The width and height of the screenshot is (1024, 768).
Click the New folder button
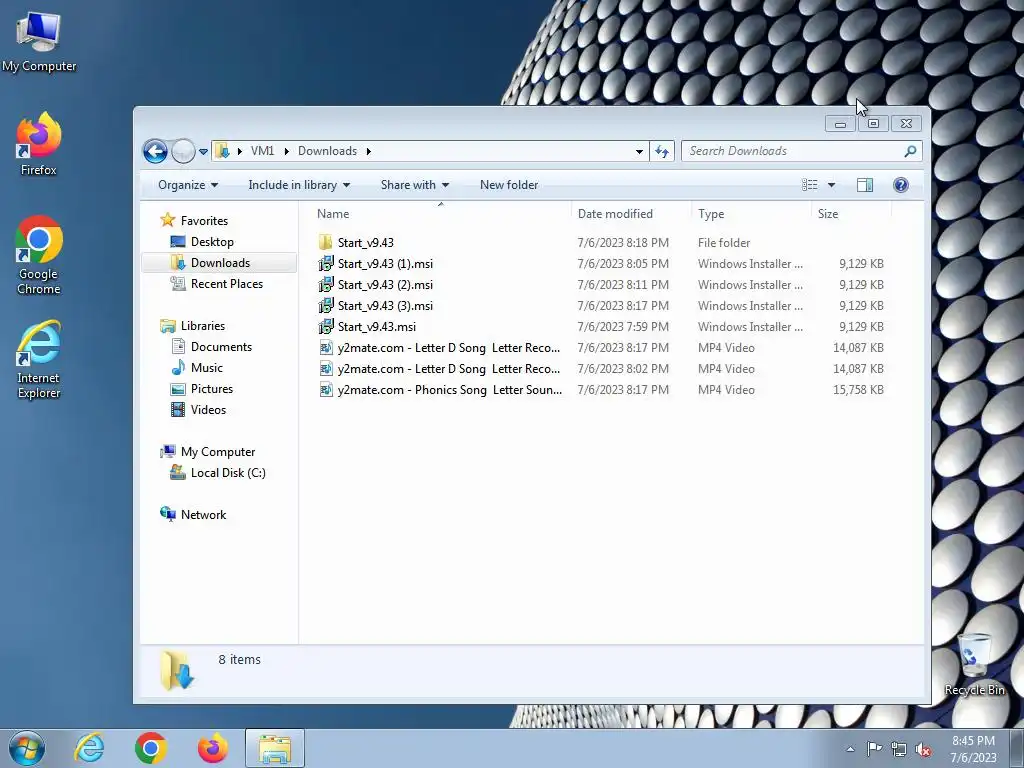click(509, 185)
